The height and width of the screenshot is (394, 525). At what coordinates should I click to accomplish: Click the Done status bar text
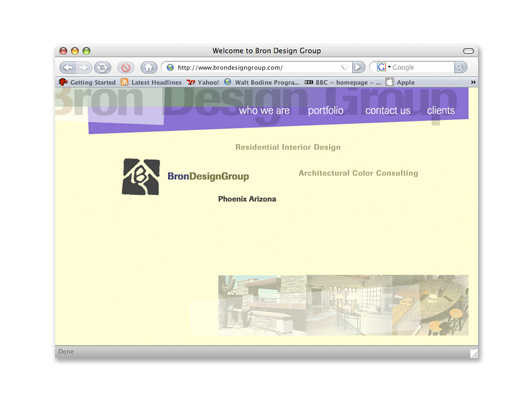point(66,351)
